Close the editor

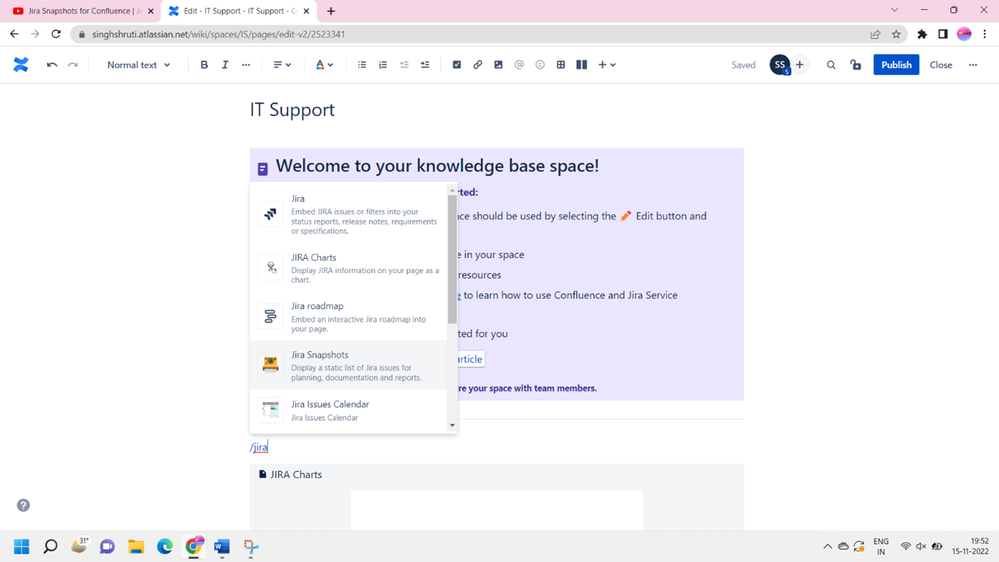click(940, 64)
